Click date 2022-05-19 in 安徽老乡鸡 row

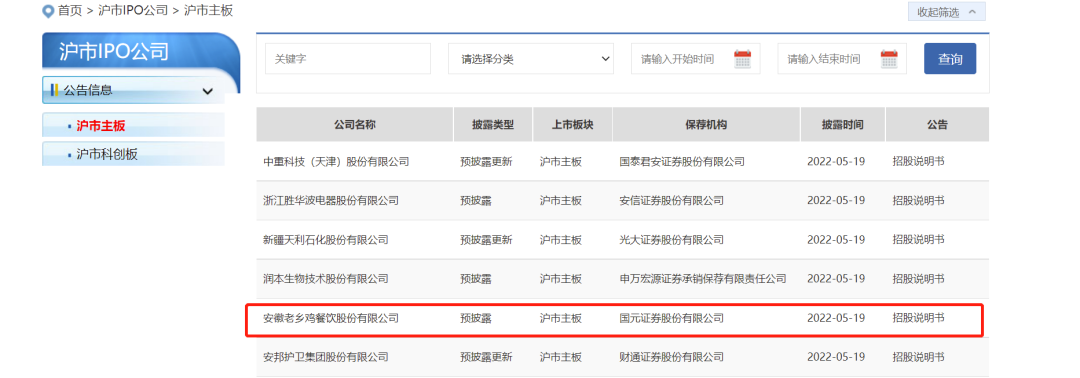pyautogui.click(x=835, y=318)
